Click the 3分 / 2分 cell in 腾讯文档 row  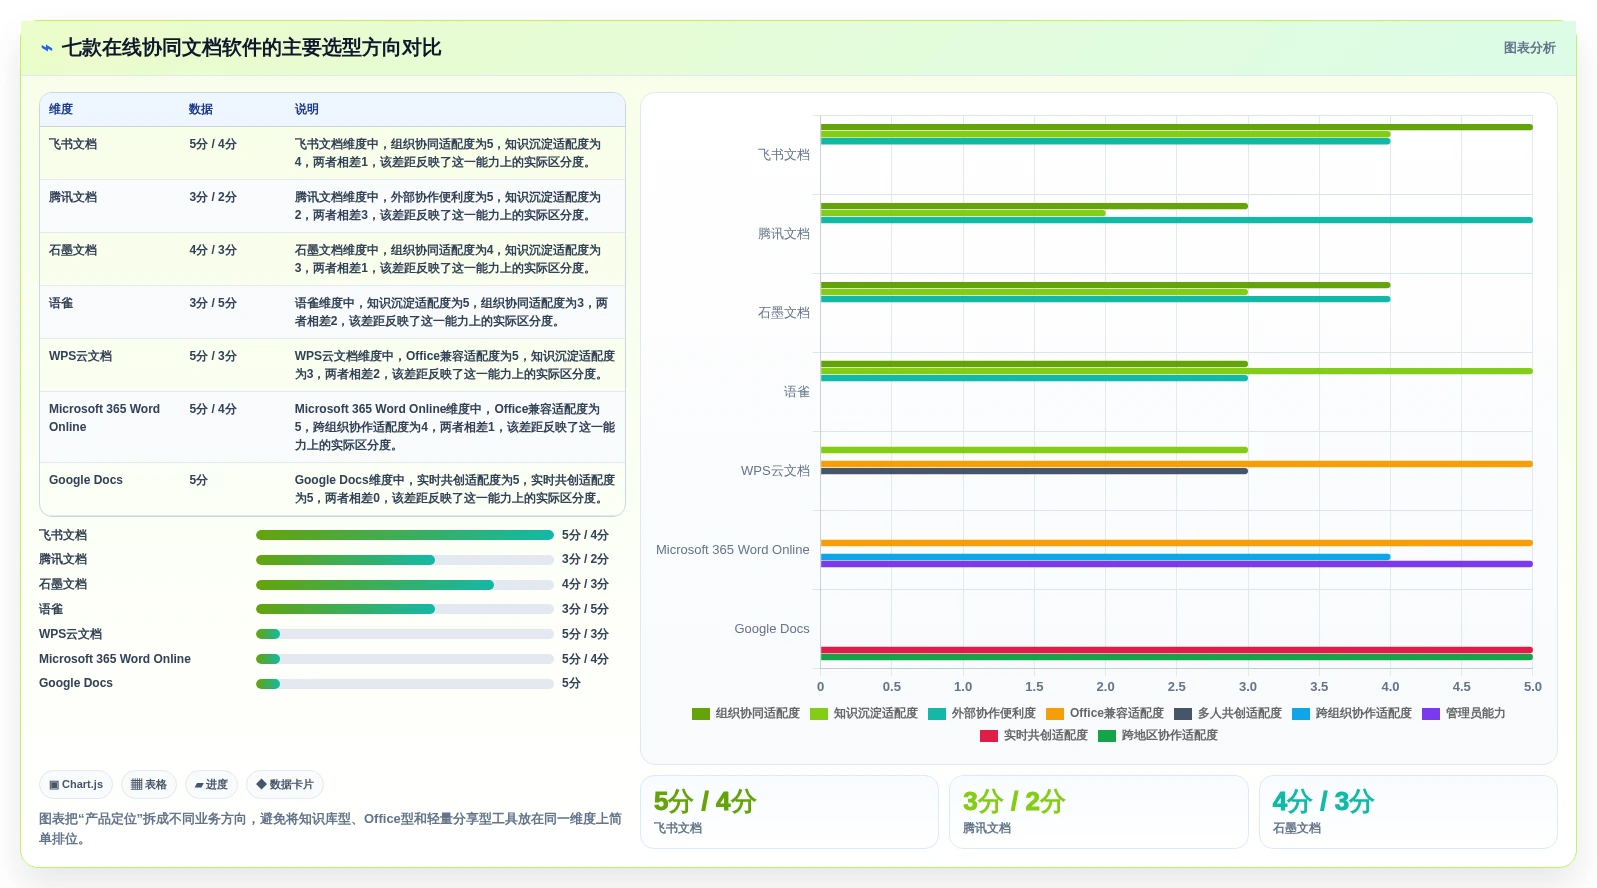pos(213,197)
